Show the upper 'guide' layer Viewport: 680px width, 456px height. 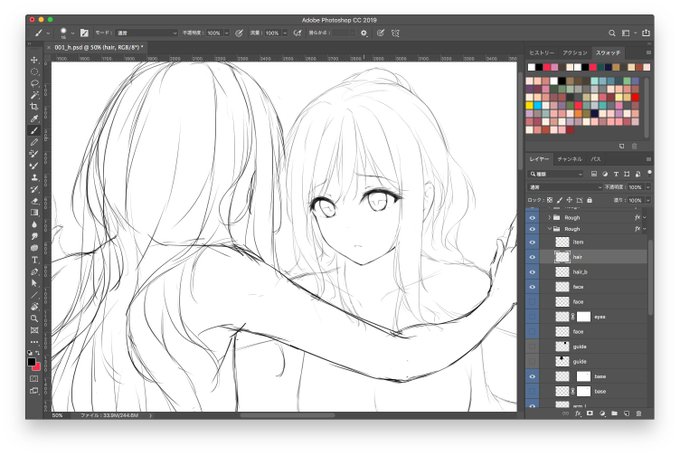pyautogui.click(x=532, y=347)
